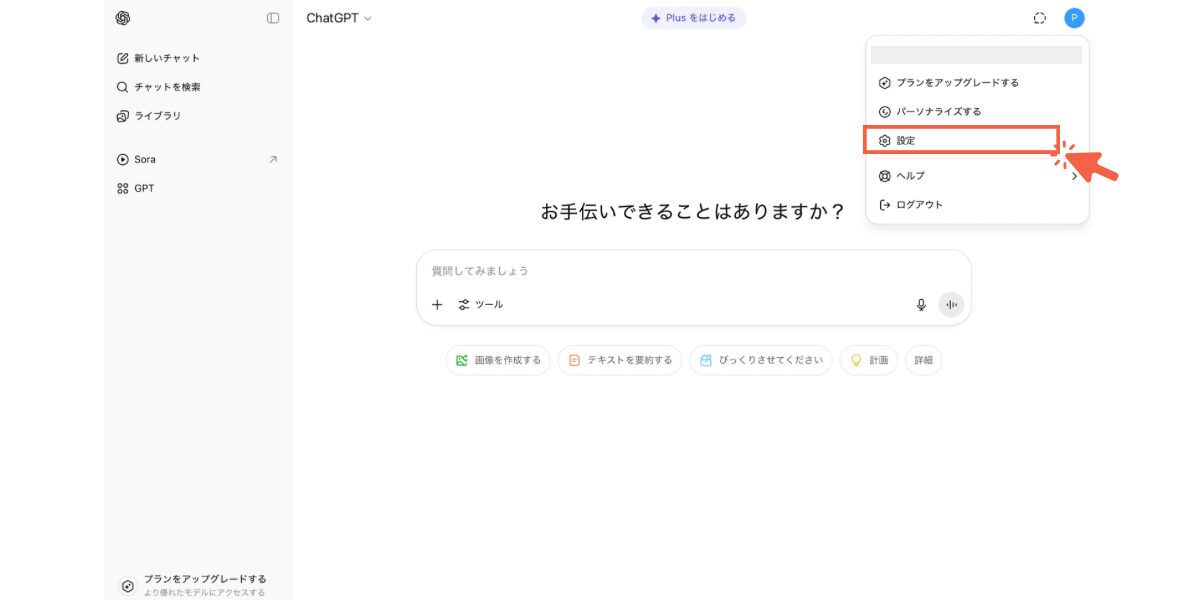Click the library icon beside ライブラリ
The width and height of the screenshot is (1200, 600).
(123, 116)
